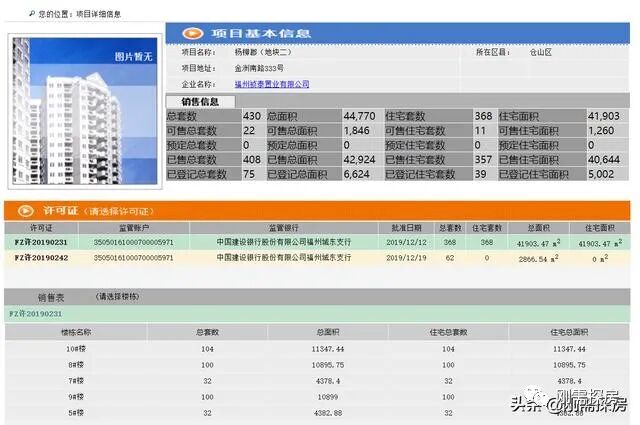The height and width of the screenshot is (425, 640).
Task: Click the total area value 2866.54 ㎡
Action: 539,258
